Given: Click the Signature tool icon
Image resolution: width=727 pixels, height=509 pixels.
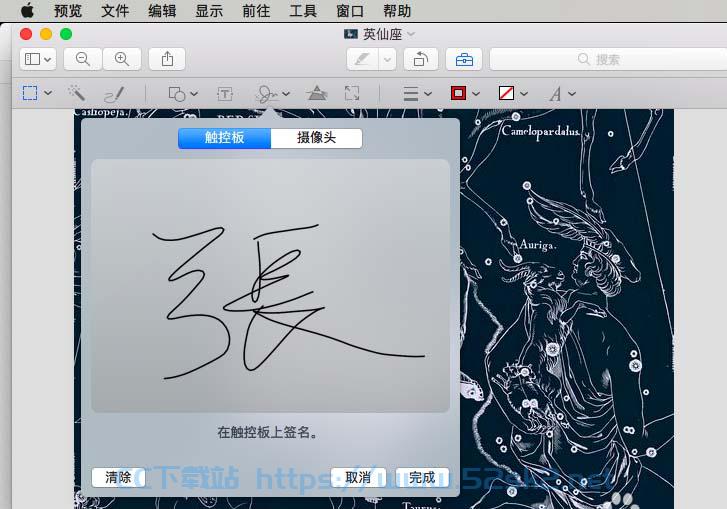Looking at the screenshot, I should [x=267, y=94].
